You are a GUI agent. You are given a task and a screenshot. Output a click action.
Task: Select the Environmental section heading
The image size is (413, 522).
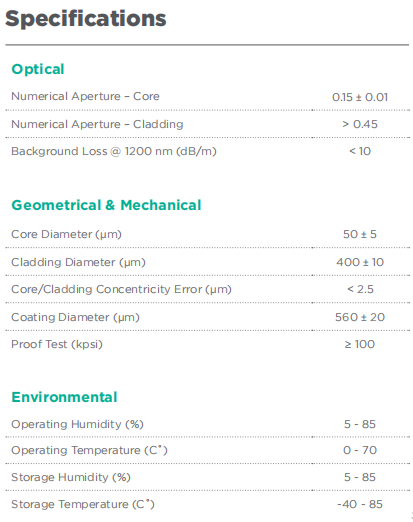click(64, 397)
